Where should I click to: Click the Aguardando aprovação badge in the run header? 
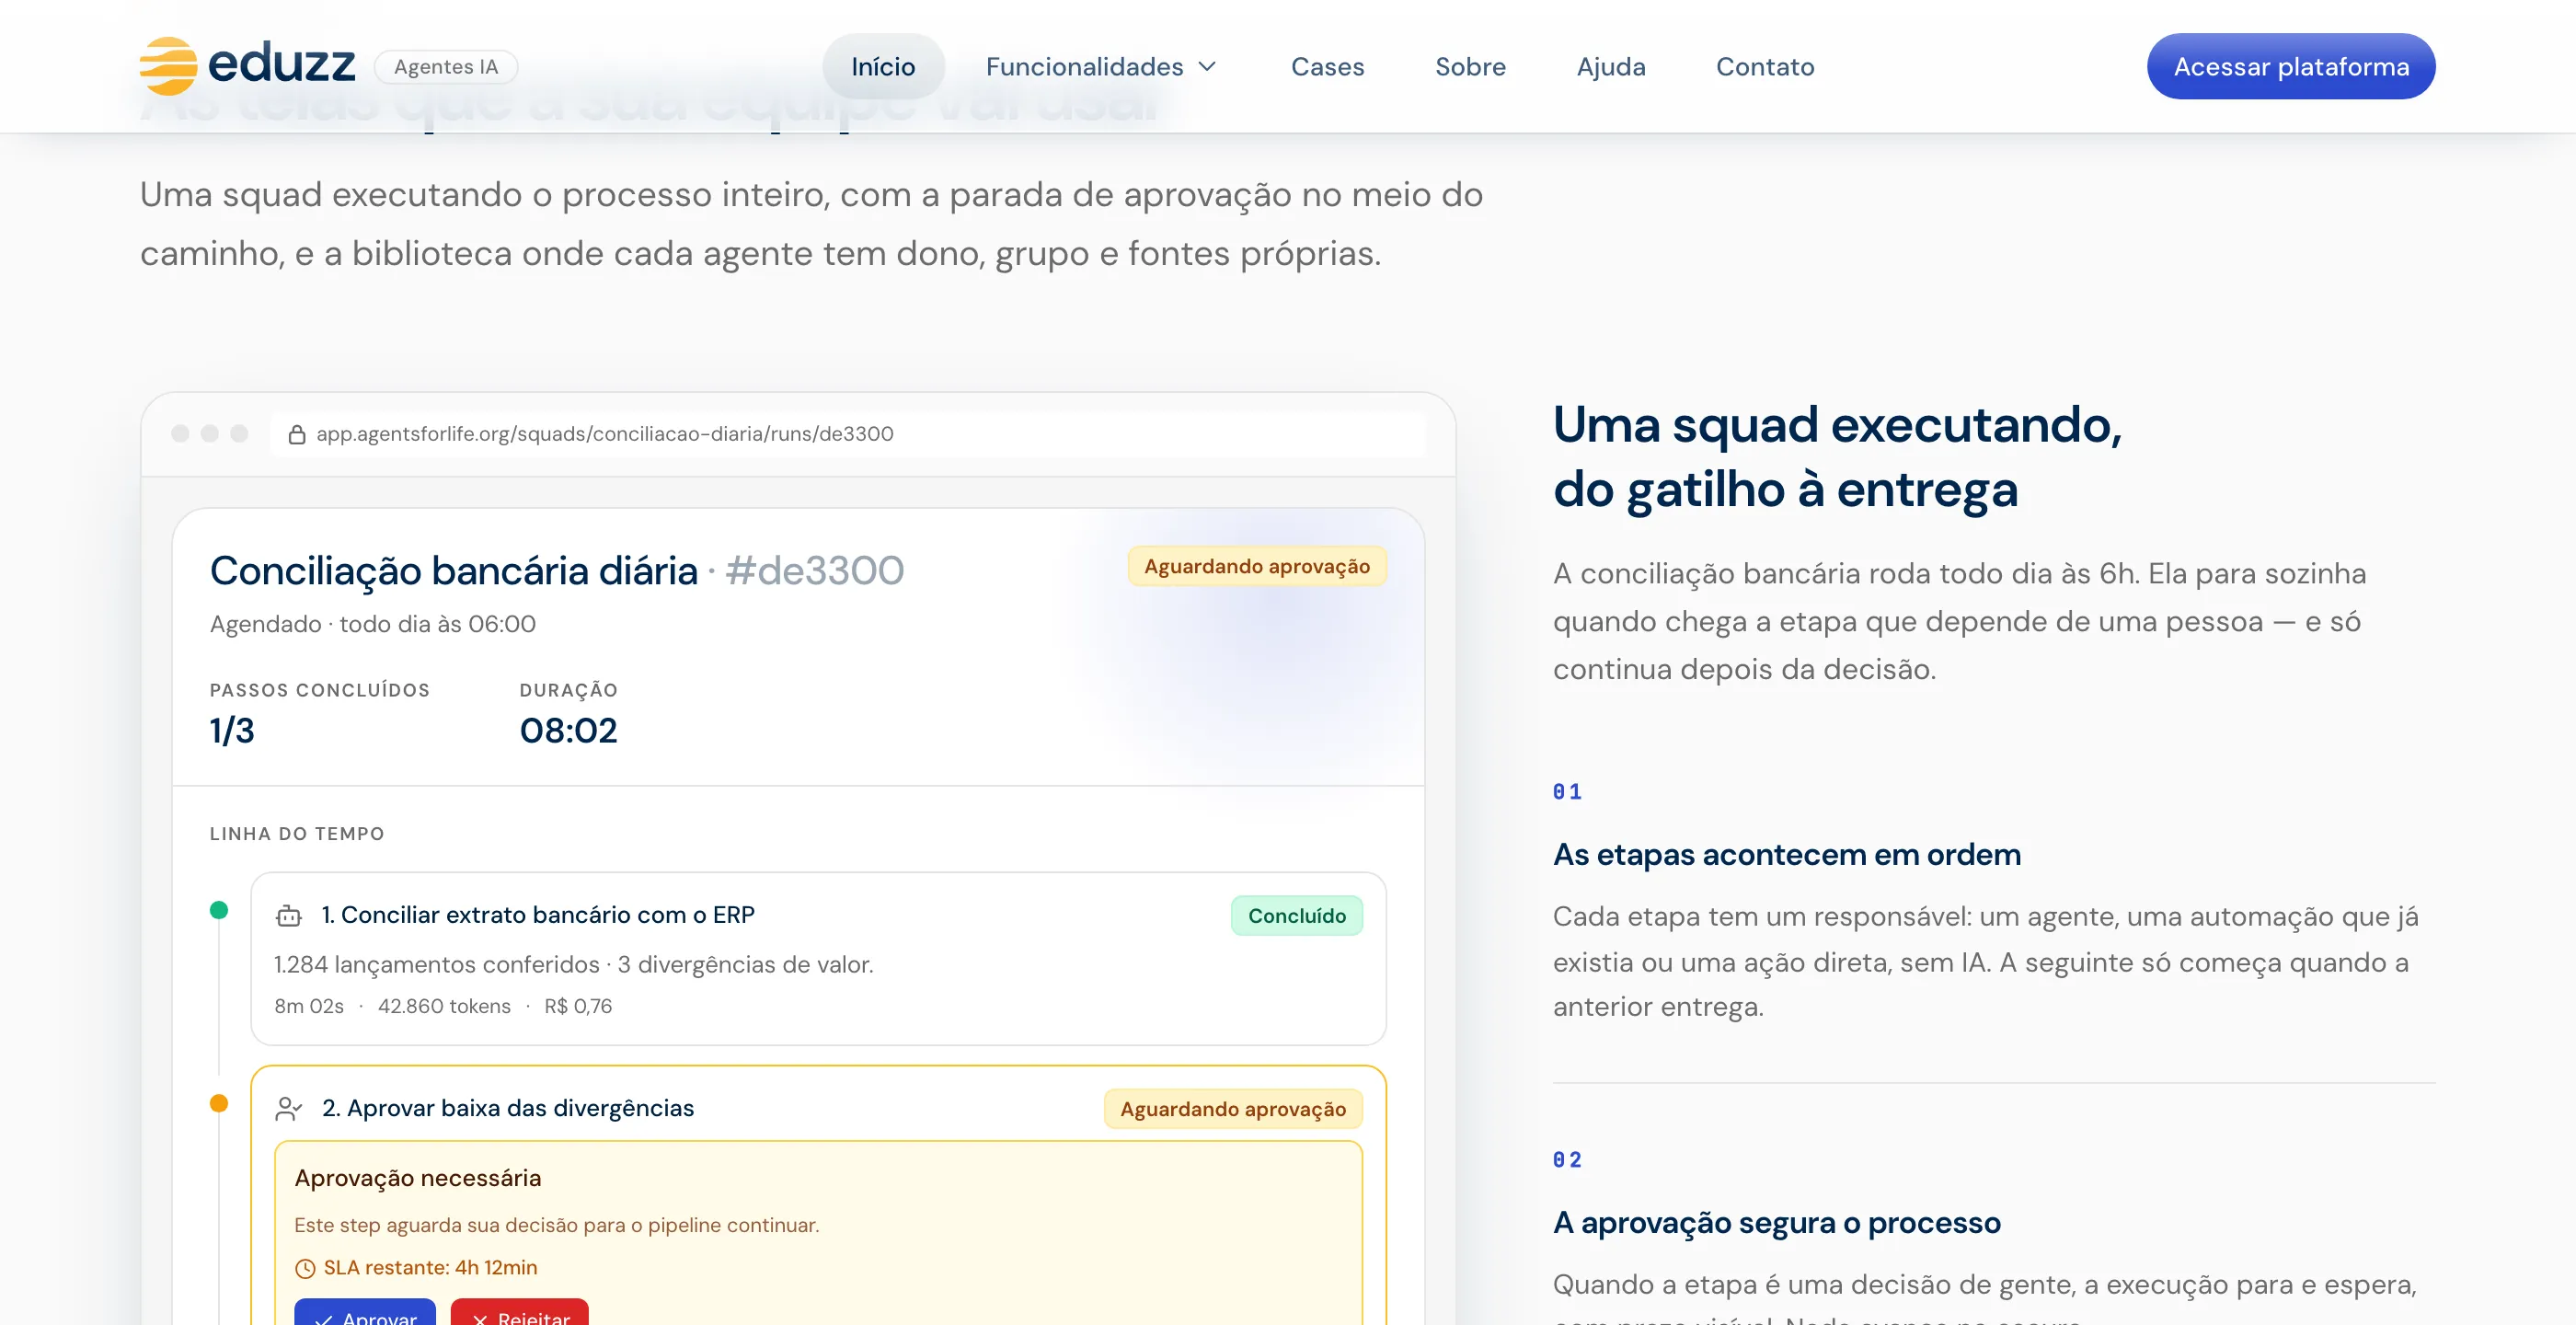(1257, 566)
